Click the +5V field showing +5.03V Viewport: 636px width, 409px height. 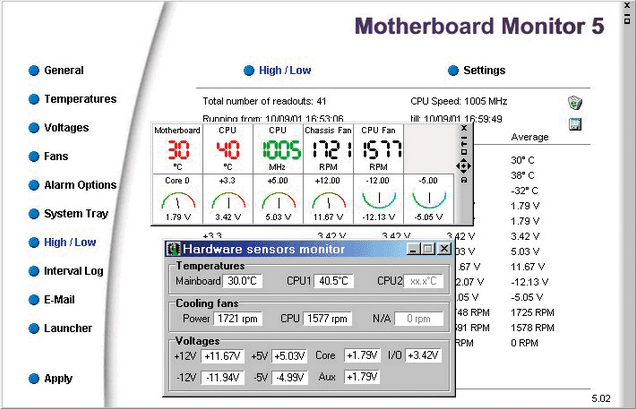[x=290, y=356]
